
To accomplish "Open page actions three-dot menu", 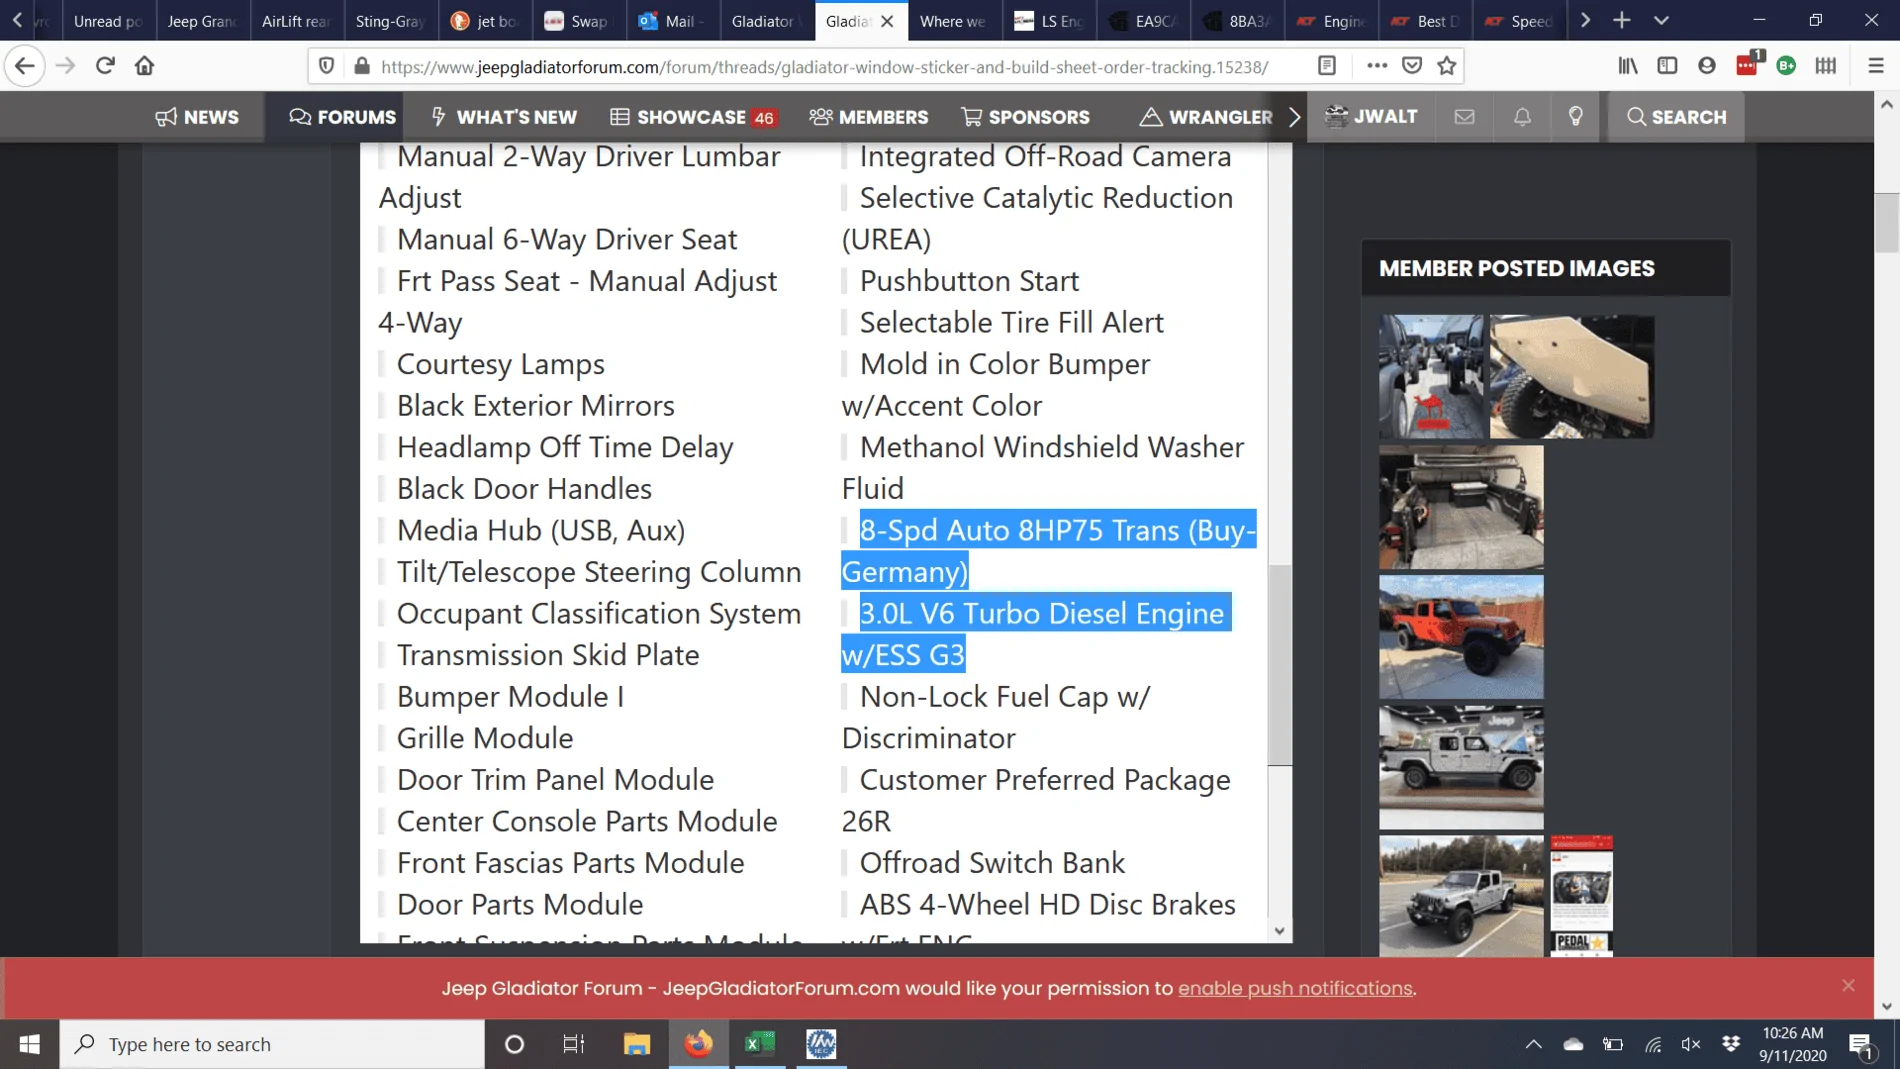I will (x=1377, y=66).
